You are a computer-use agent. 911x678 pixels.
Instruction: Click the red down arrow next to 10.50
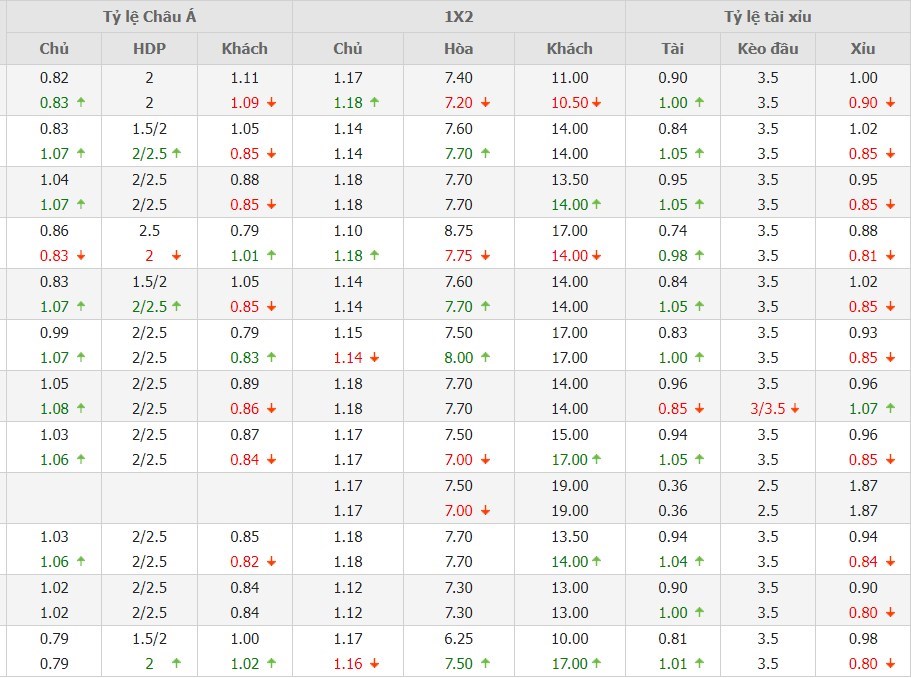coord(596,103)
